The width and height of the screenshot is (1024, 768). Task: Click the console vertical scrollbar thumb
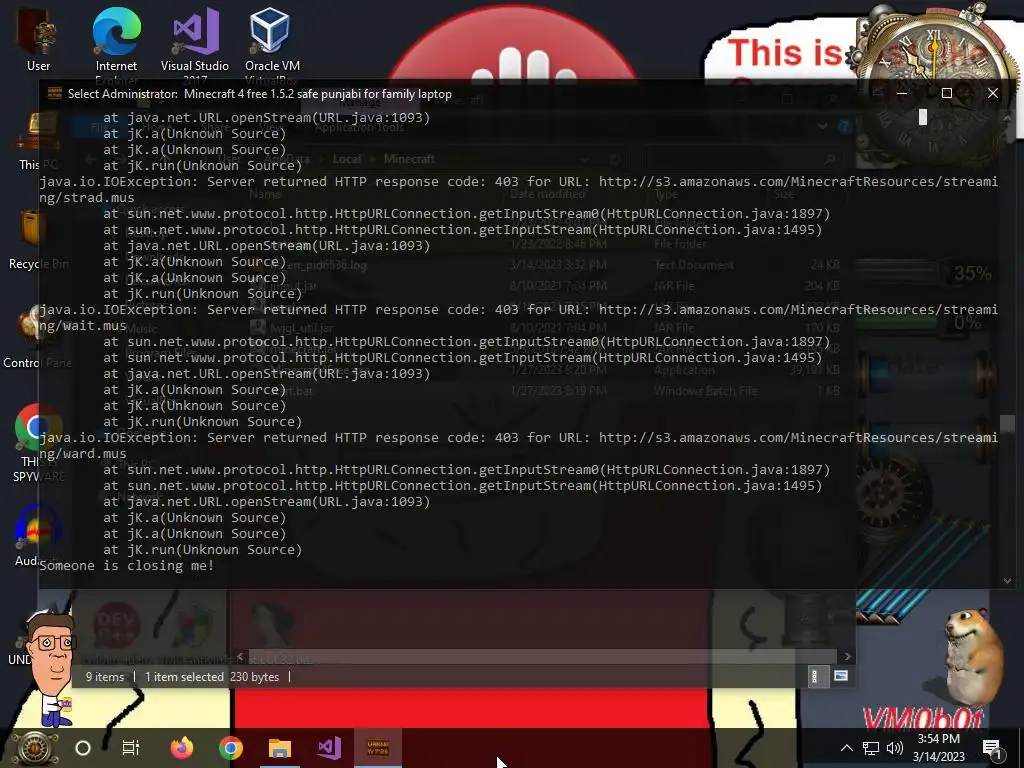(1007, 424)
